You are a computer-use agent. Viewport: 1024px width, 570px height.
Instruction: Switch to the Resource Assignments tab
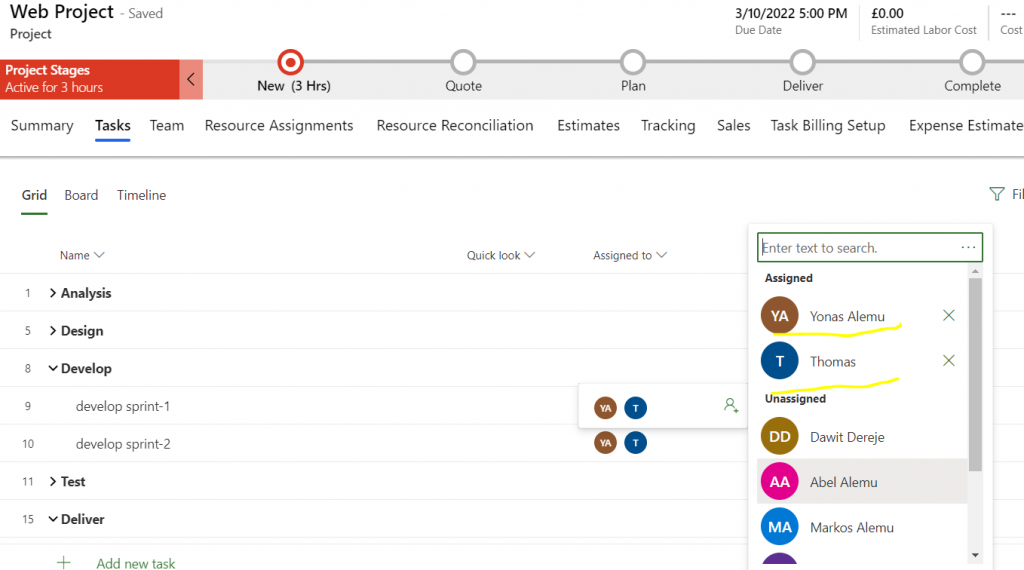tap(279, 126)
